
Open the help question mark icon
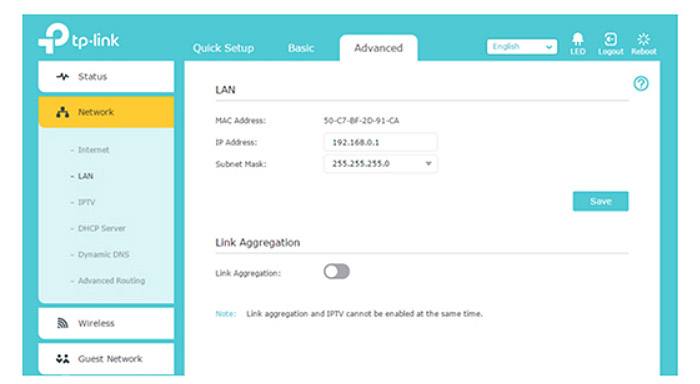(x=641, y=83)
